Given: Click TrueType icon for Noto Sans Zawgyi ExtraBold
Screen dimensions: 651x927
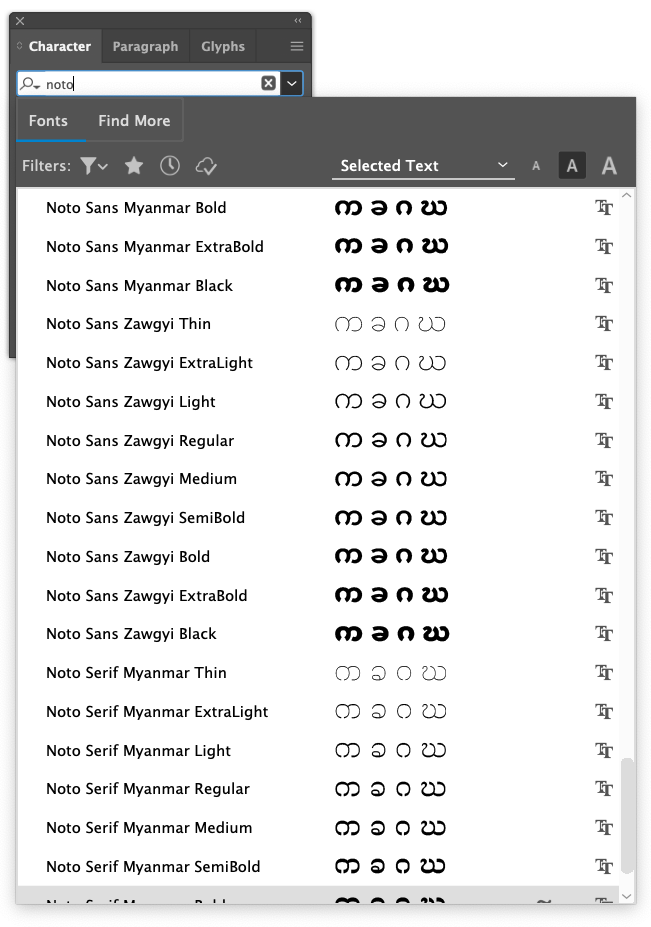Looking at the screenshot, I should coord(604,595).
